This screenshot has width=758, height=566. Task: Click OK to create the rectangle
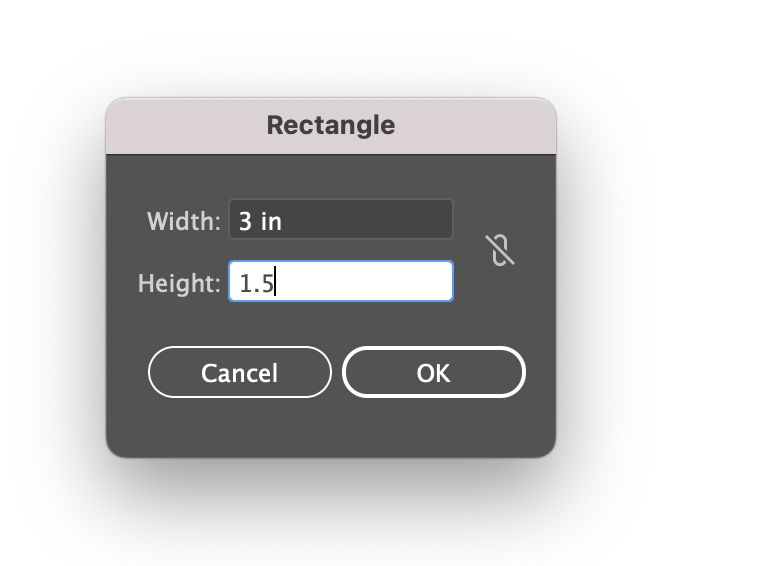pos(434,372)
